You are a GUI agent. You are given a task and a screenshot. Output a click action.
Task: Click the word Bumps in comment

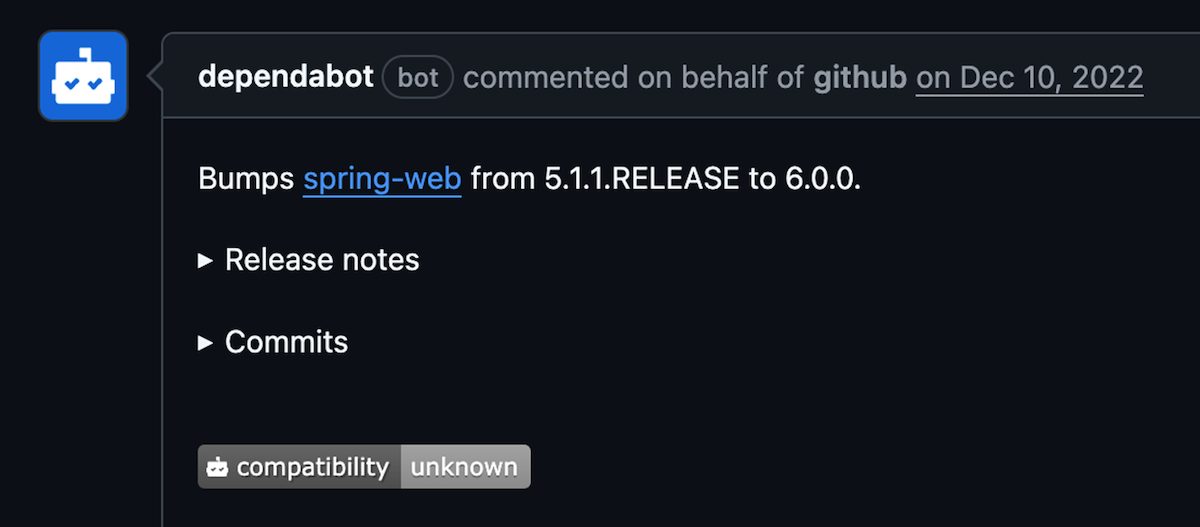246,179
